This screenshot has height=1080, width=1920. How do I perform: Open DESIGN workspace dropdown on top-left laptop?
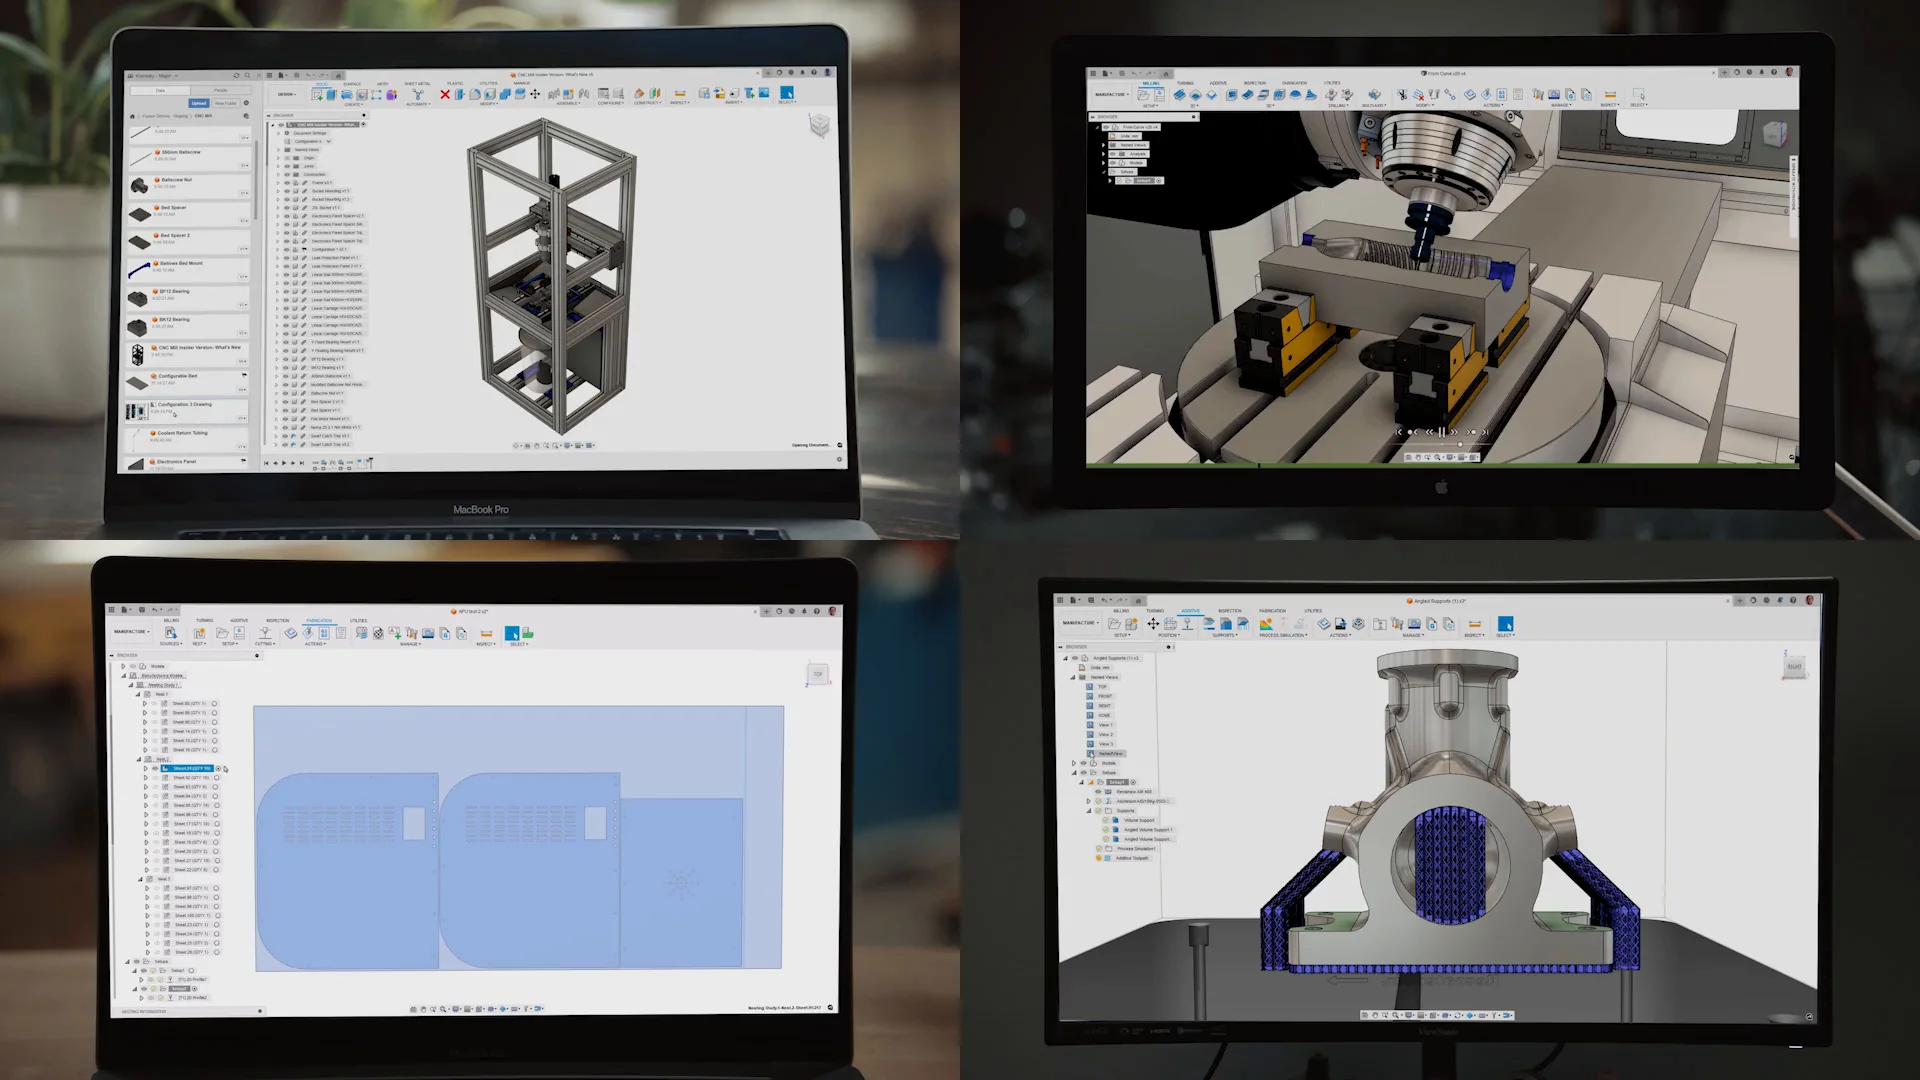tap(287, 94)
